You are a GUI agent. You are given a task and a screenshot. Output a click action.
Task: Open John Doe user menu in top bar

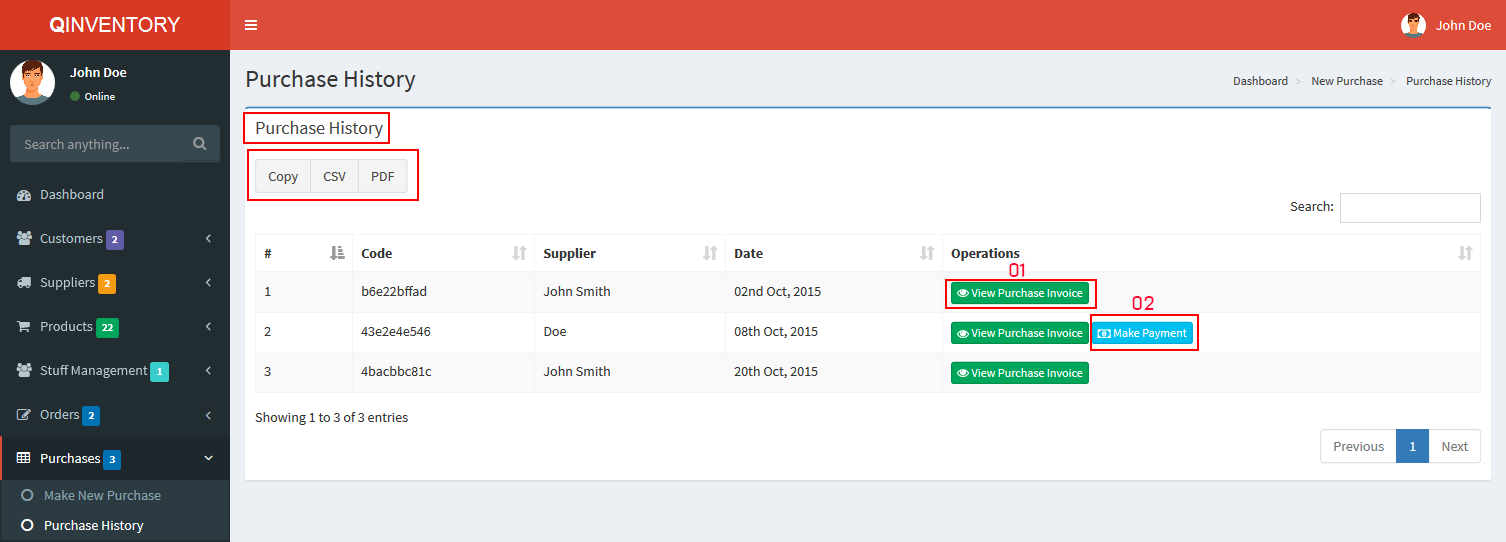[1446, 25]
